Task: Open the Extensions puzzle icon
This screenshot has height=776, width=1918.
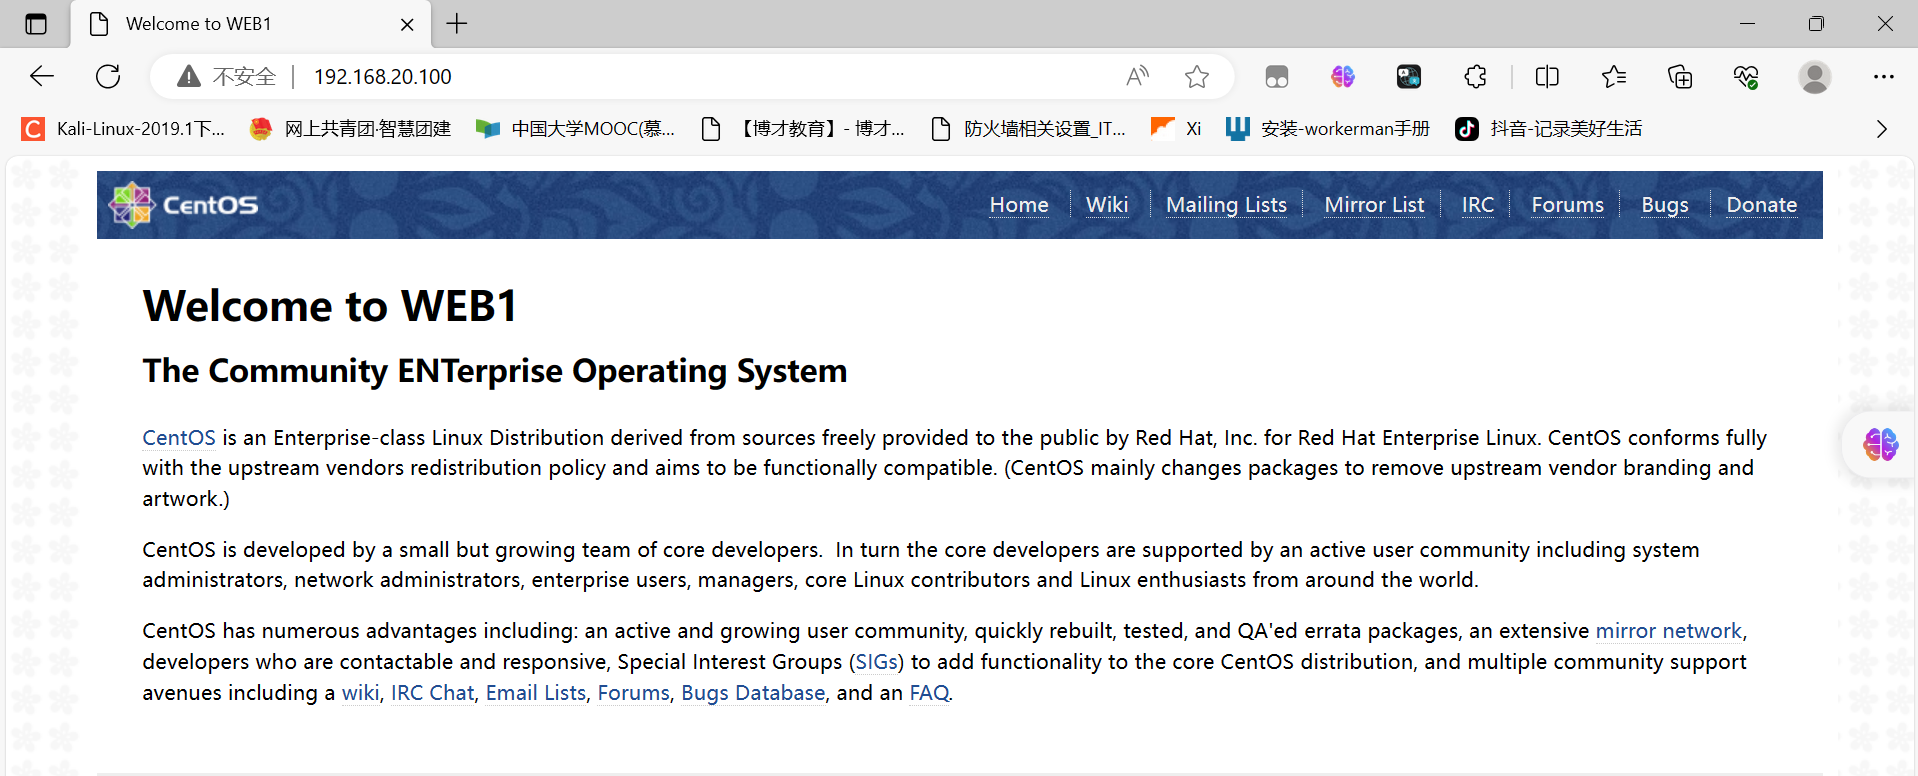Action: pyautogui.click(x=1475, y=76)
